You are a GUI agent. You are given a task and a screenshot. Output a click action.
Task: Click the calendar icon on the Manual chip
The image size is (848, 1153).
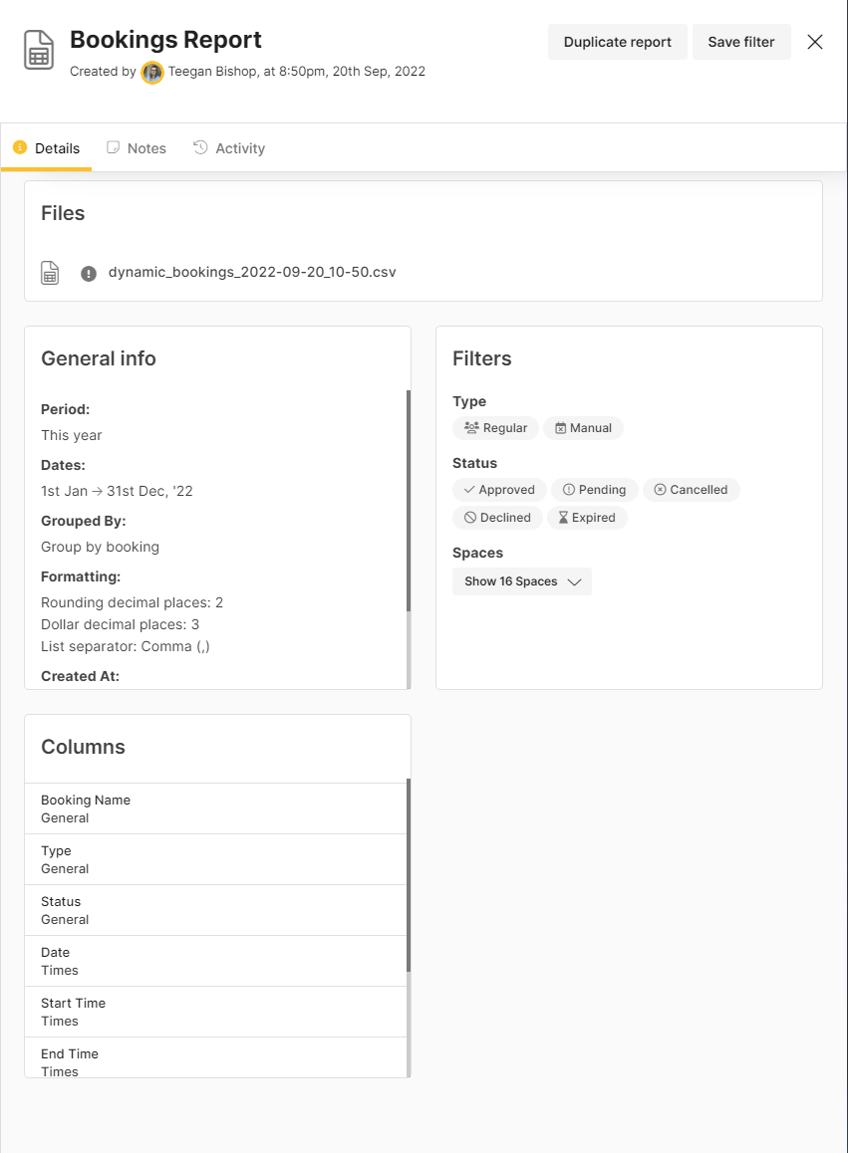click(x=559, y=428)
